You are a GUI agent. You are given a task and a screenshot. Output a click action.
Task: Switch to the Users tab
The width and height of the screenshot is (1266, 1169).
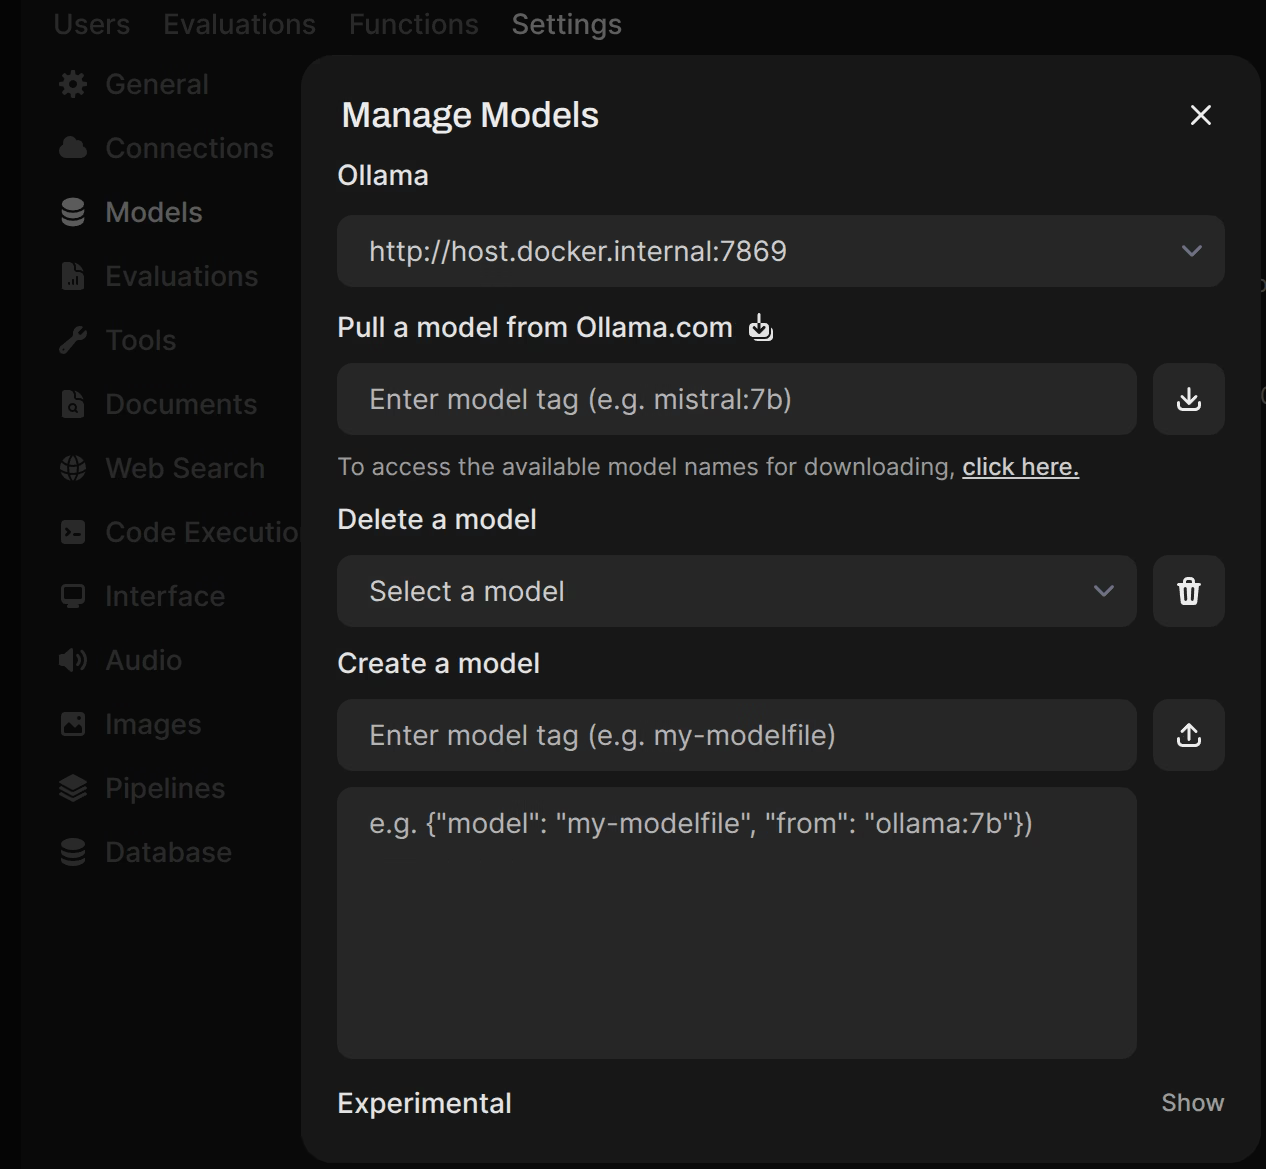[x=92, y=24]
